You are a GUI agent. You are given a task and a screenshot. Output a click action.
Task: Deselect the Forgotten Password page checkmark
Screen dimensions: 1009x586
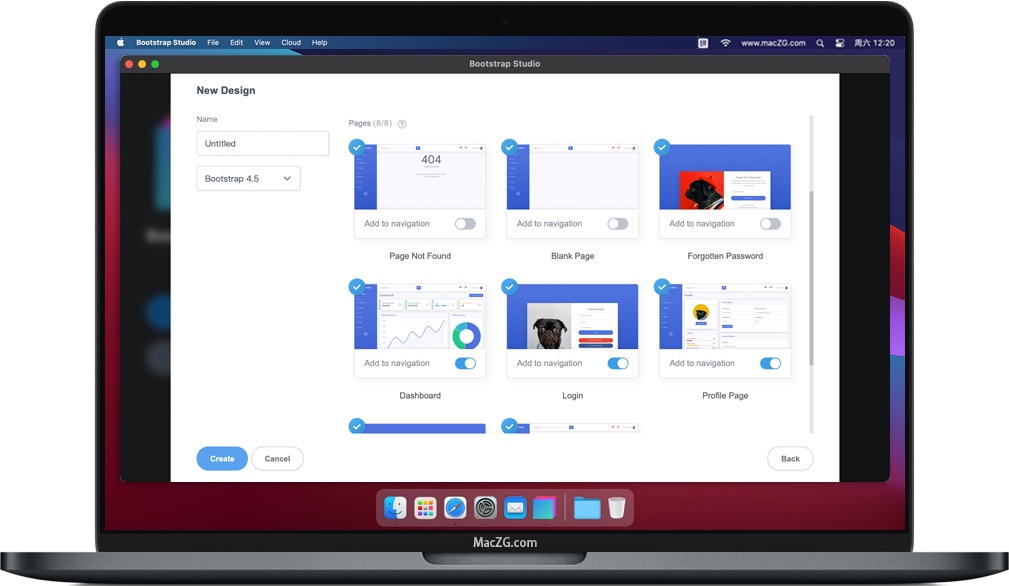(x=662, y=147)
